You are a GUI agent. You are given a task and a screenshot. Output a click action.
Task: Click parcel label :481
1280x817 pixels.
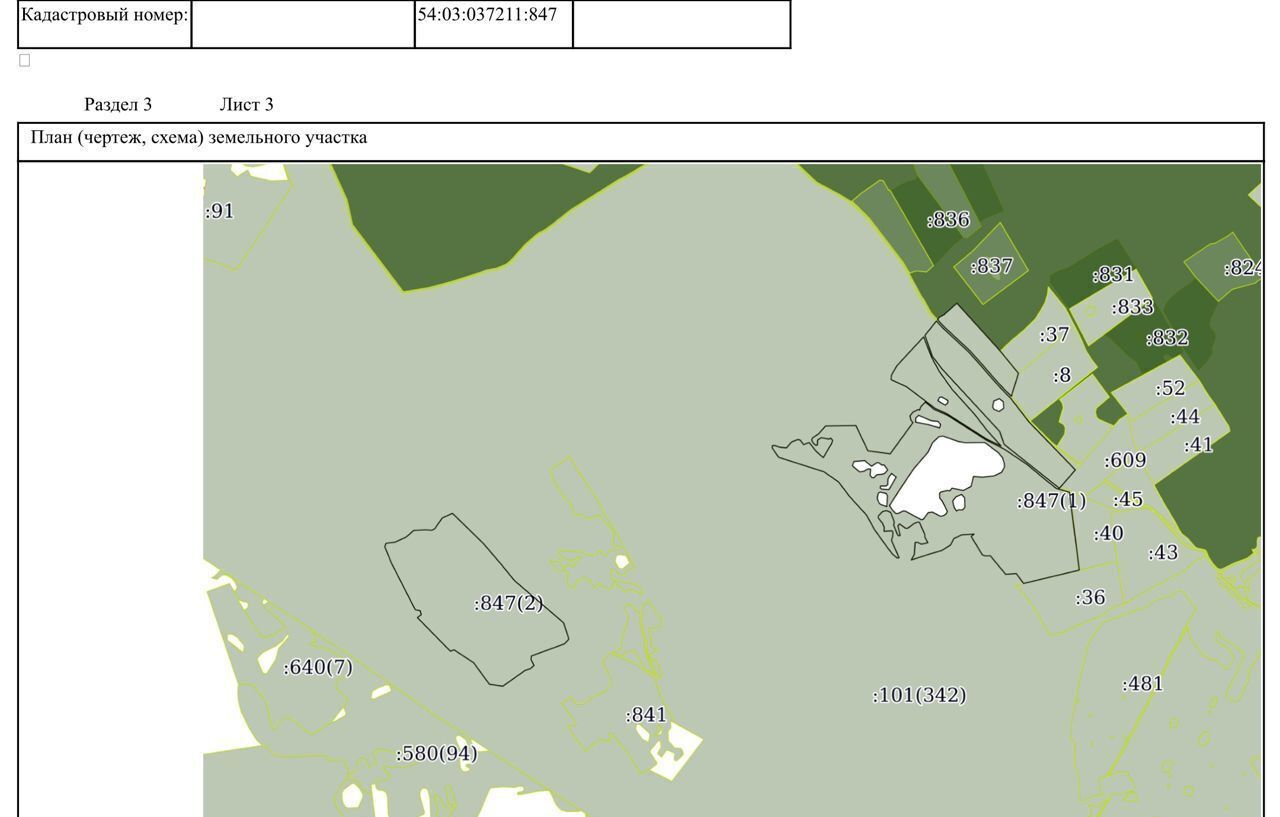click(1143, 685)
